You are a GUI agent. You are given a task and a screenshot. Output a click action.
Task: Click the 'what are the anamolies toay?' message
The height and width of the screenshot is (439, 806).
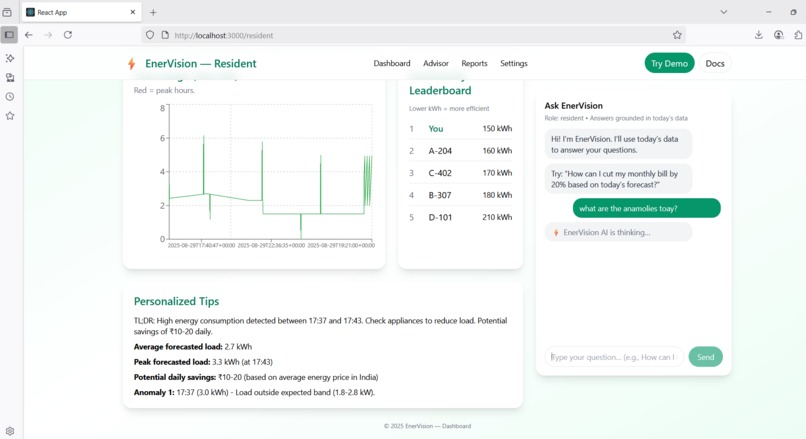[647, 208]
